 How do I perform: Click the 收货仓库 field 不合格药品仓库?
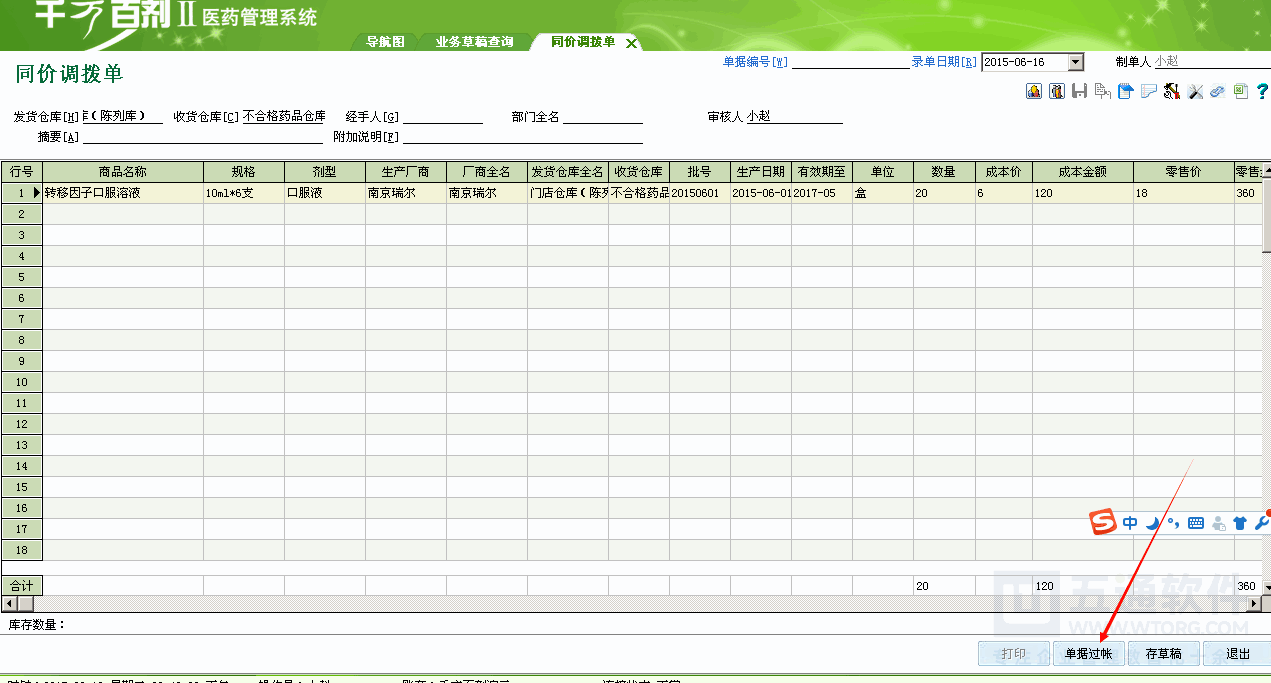pyautogui.click(x=284, y=116)
